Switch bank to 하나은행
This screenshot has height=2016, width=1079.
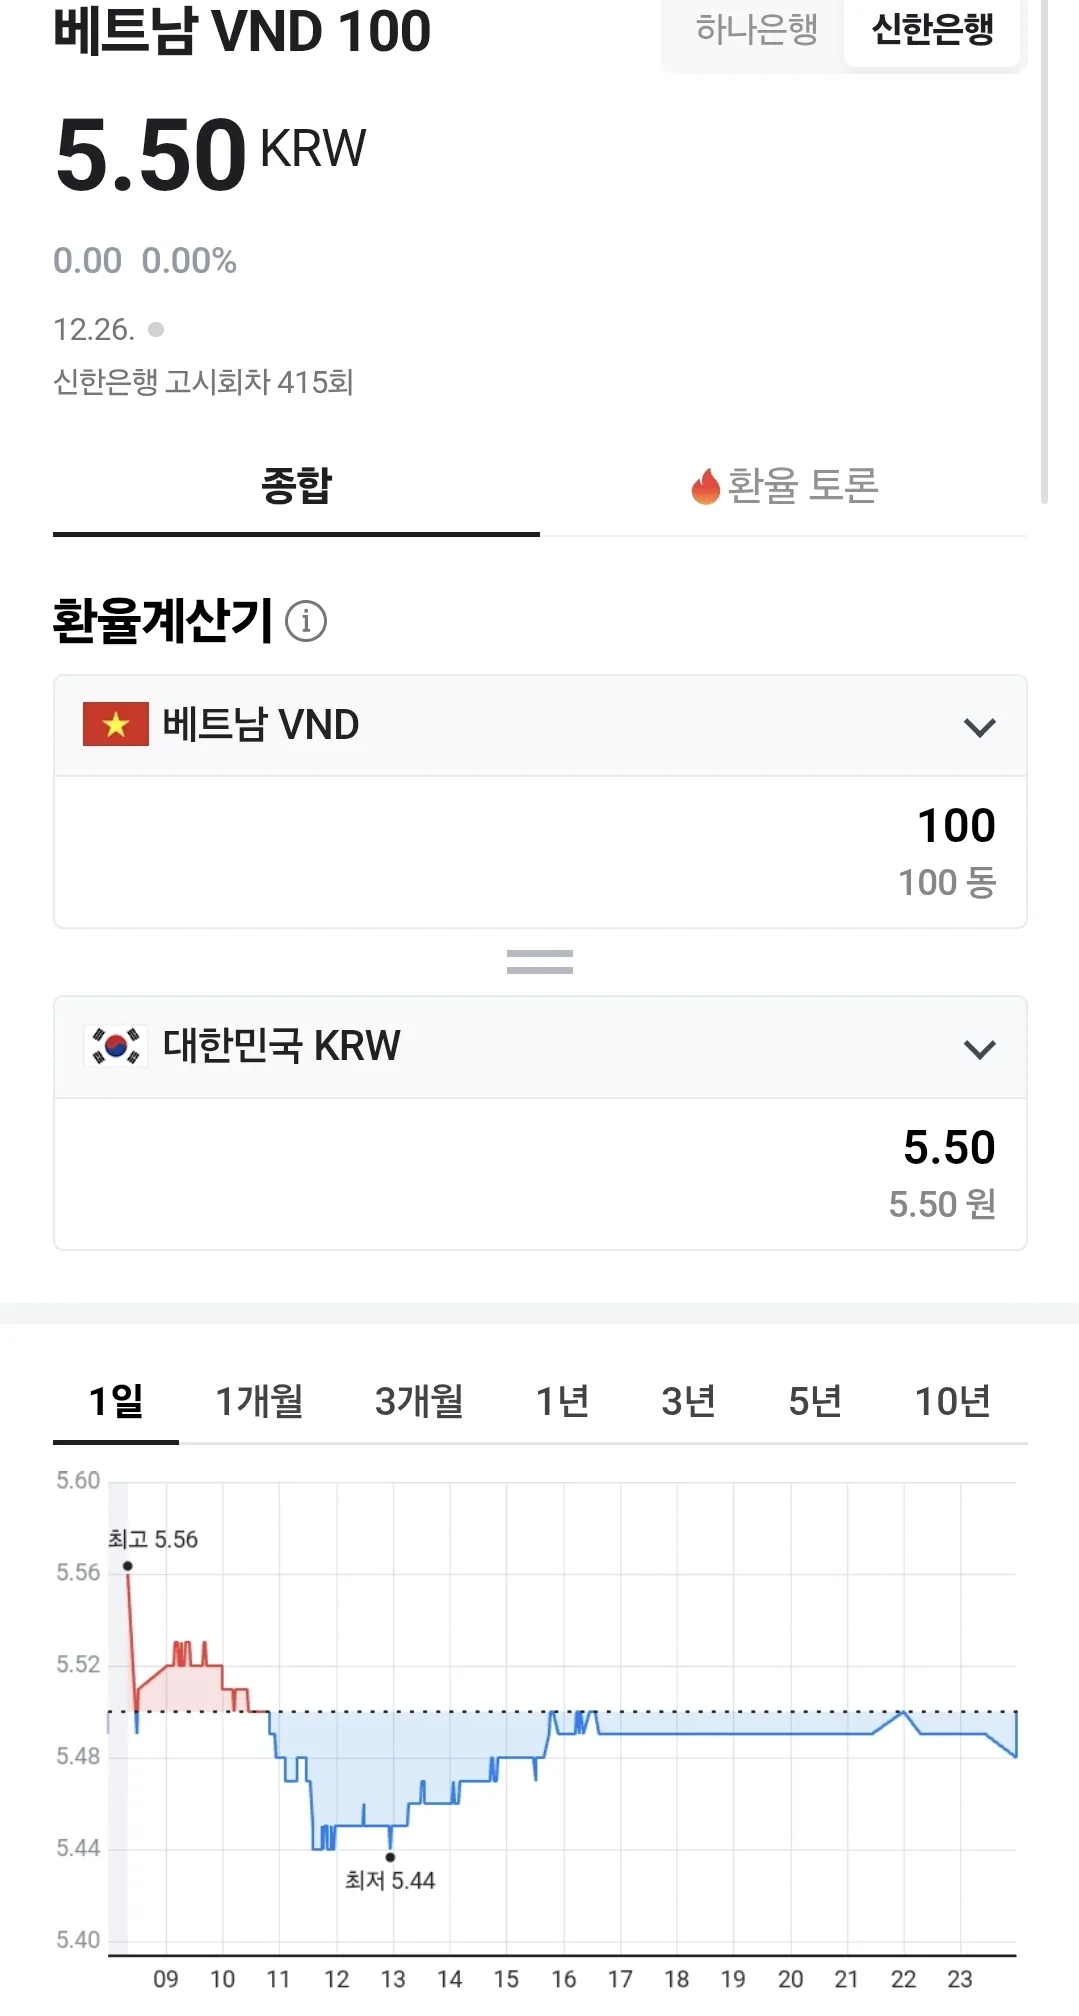tap(757, 30)
